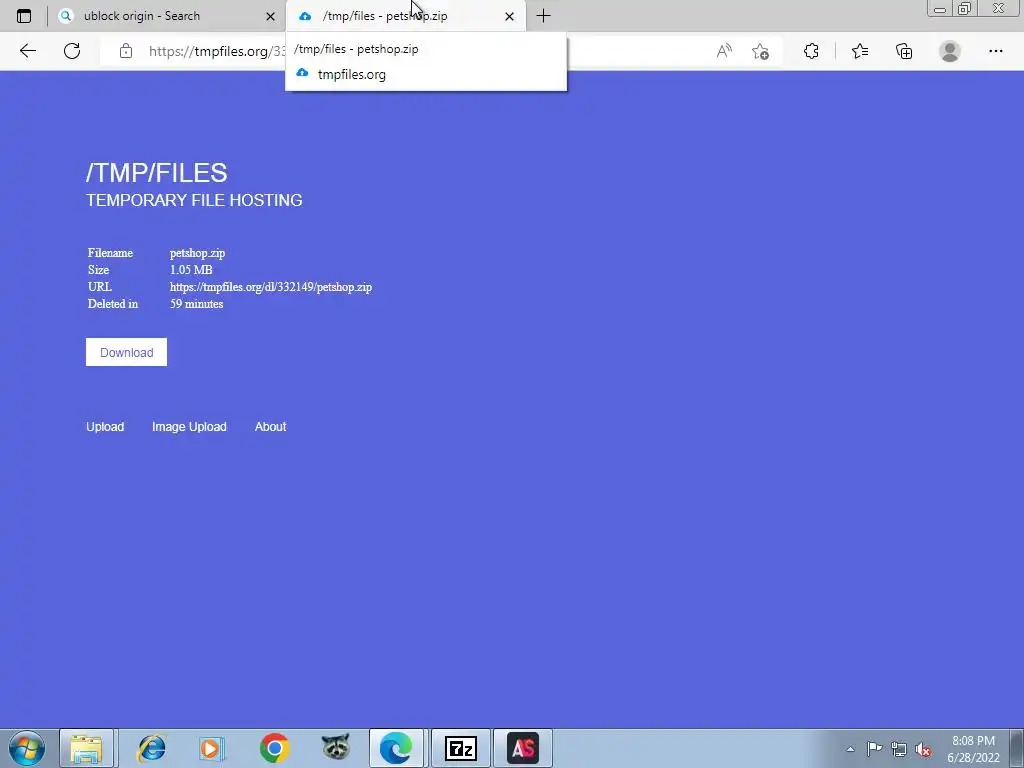Screen dimensions: 1024x768
Task: Open the About link
Action: [270, 426]
